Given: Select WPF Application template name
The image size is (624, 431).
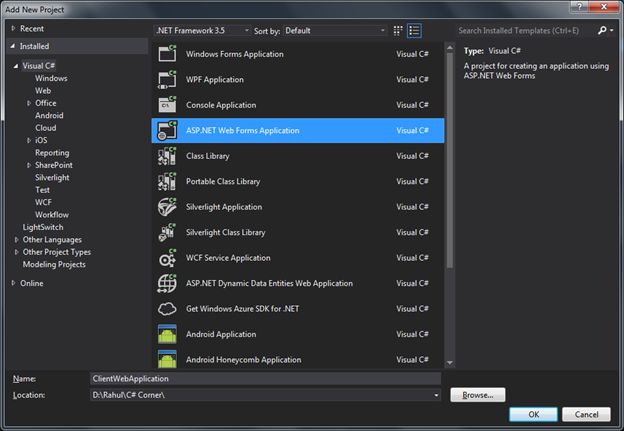Looking at the screenshot, I should coord(214,80).
